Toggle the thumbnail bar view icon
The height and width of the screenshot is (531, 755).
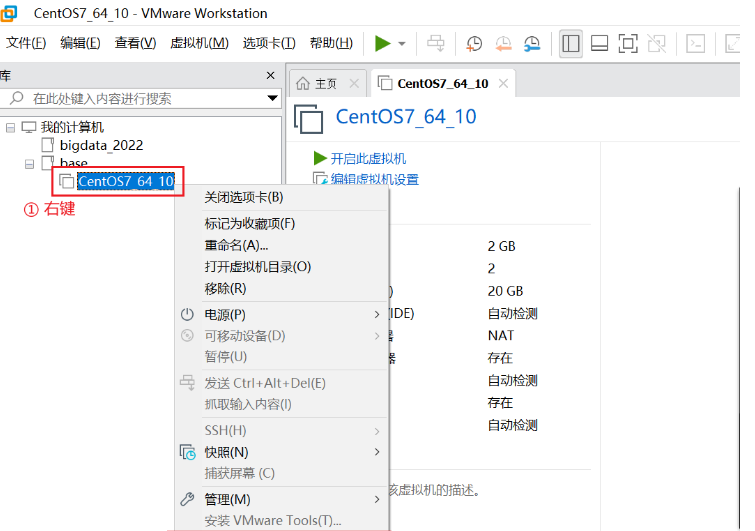(599, 43)
